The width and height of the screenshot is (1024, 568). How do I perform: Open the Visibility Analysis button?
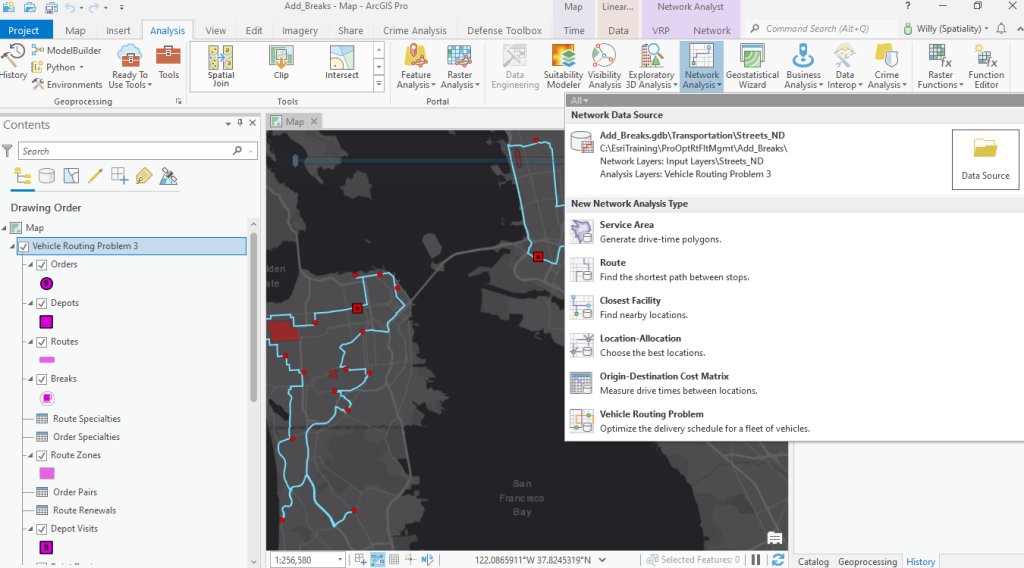(x=604, y=67)
